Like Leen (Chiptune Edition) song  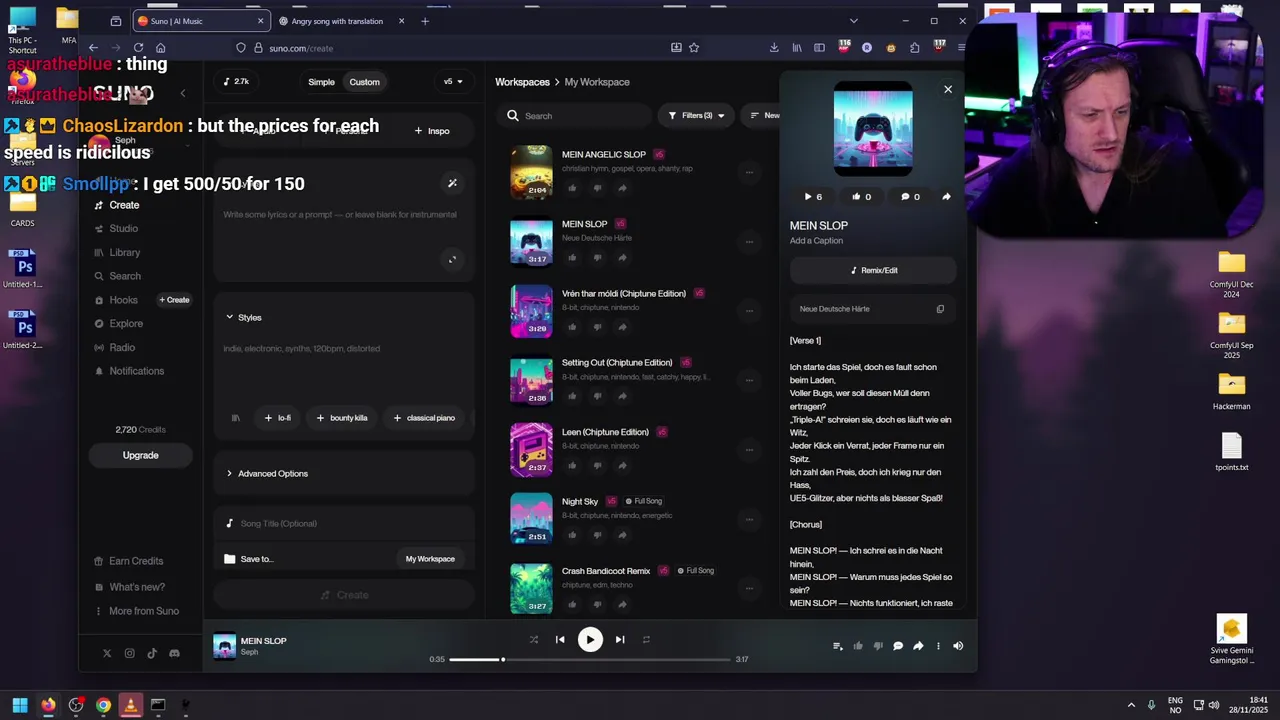pos(572,466)
